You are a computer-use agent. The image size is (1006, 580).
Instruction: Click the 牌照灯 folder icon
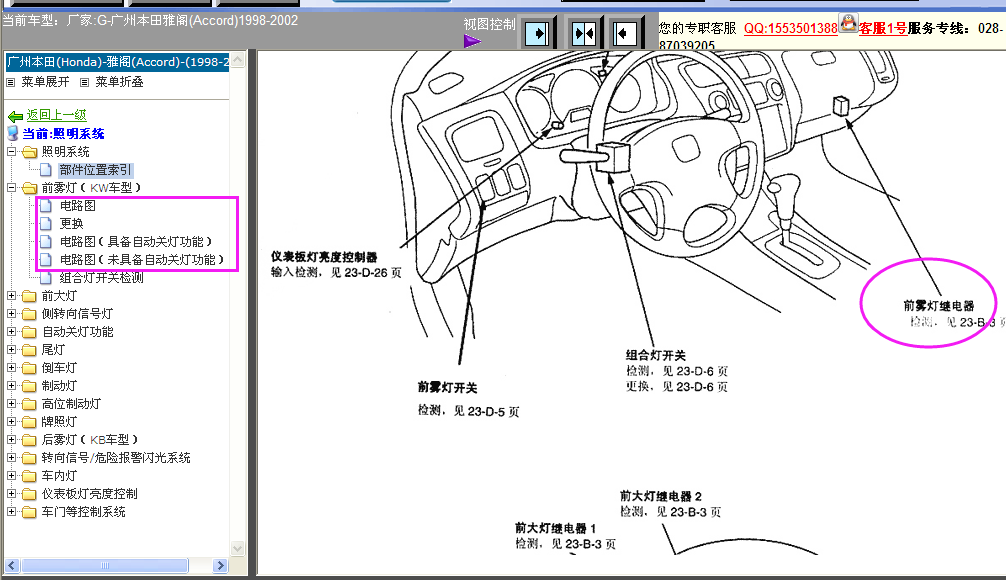(30, 422)
